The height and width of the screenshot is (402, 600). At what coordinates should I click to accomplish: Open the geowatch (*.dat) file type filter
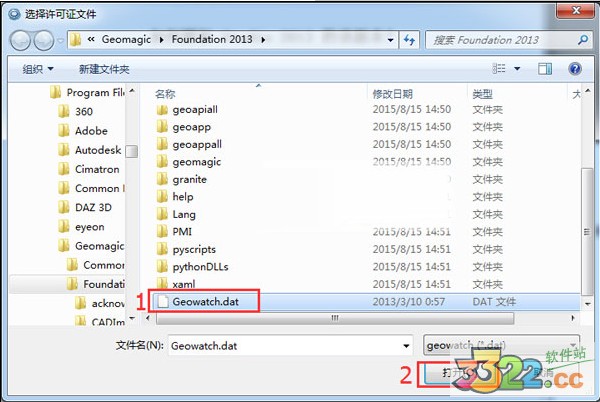pos(501,345)
